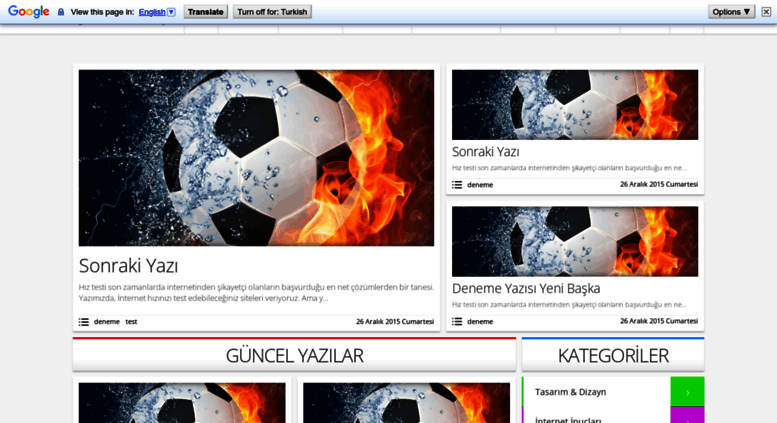The width and height of the screenshot is (777, 423).
Task: Open Deneme Yazısı Yeni Başka thumbnail
Action: [x=575, y=242]
